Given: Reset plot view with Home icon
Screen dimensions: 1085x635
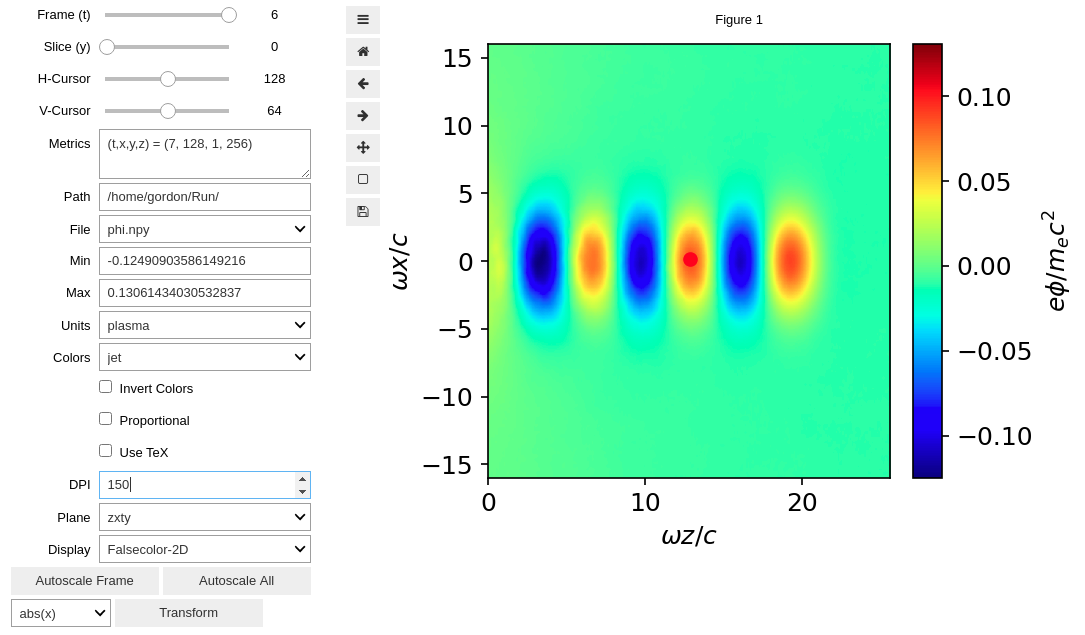Looking at the screenshot, I should click(363, 51).
